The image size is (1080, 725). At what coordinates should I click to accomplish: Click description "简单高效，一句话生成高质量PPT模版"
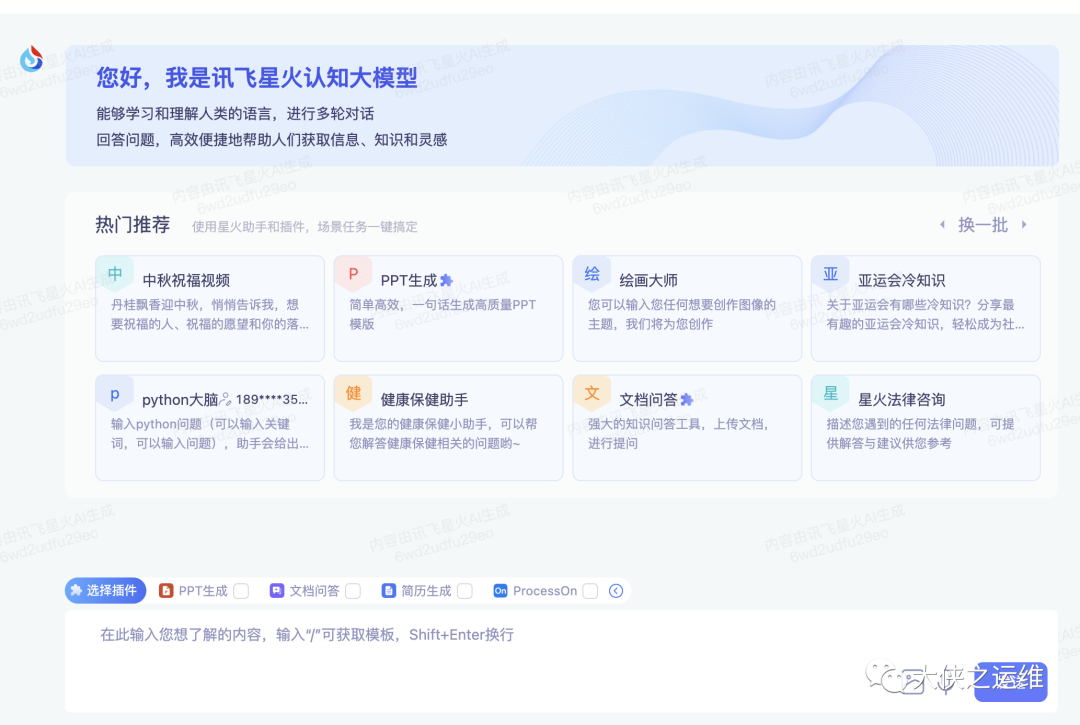coord(442,314)
